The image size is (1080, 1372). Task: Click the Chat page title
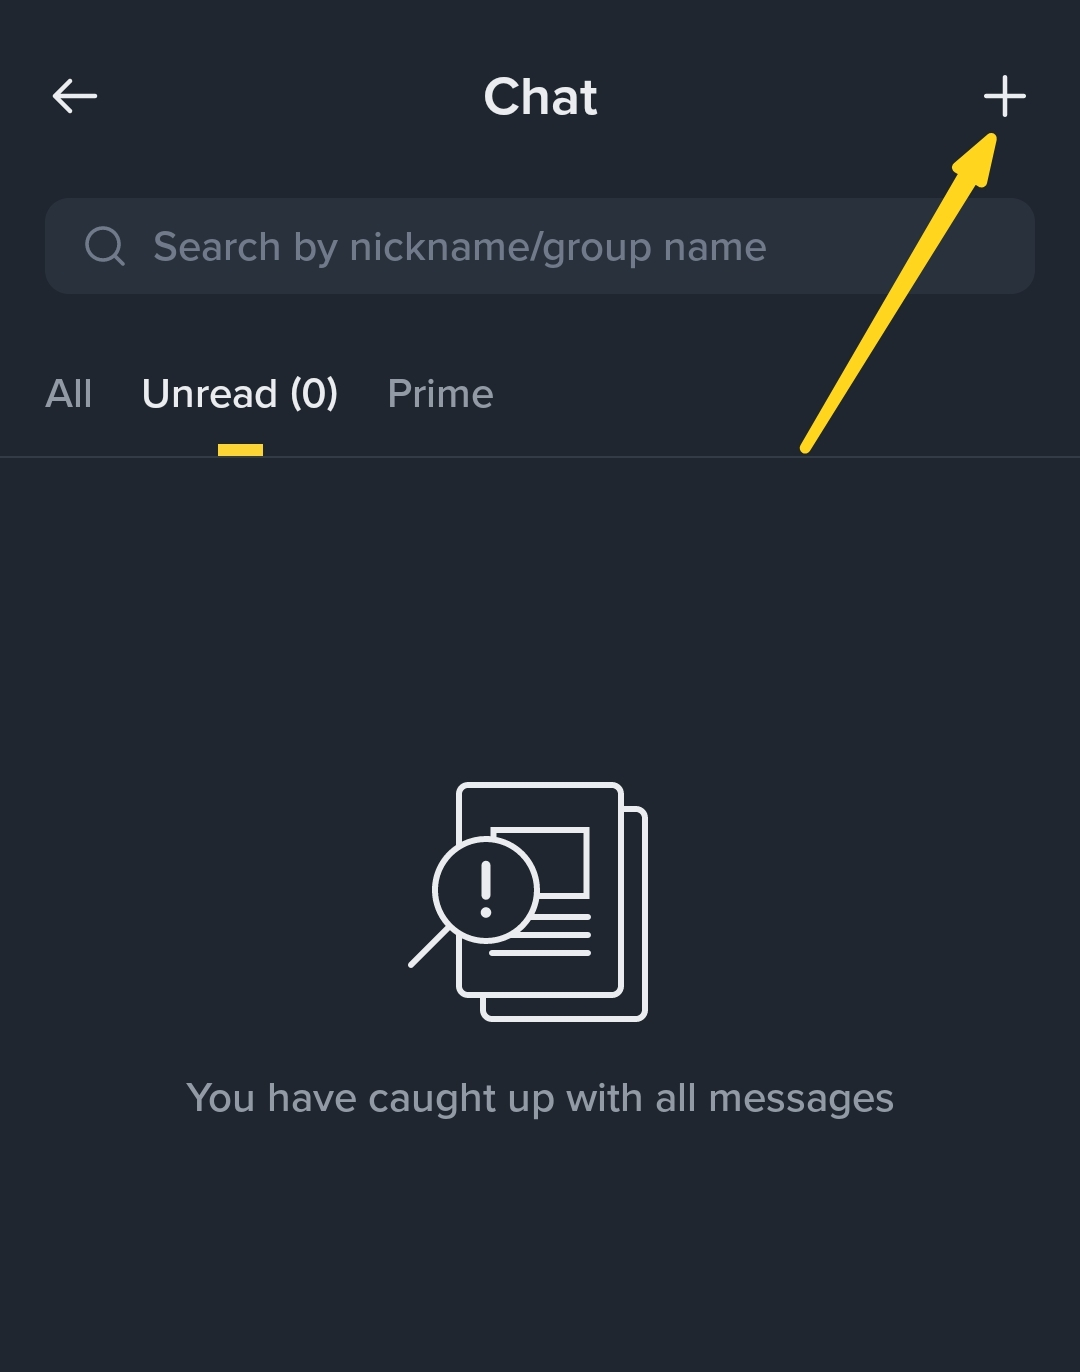pos(540,97)
